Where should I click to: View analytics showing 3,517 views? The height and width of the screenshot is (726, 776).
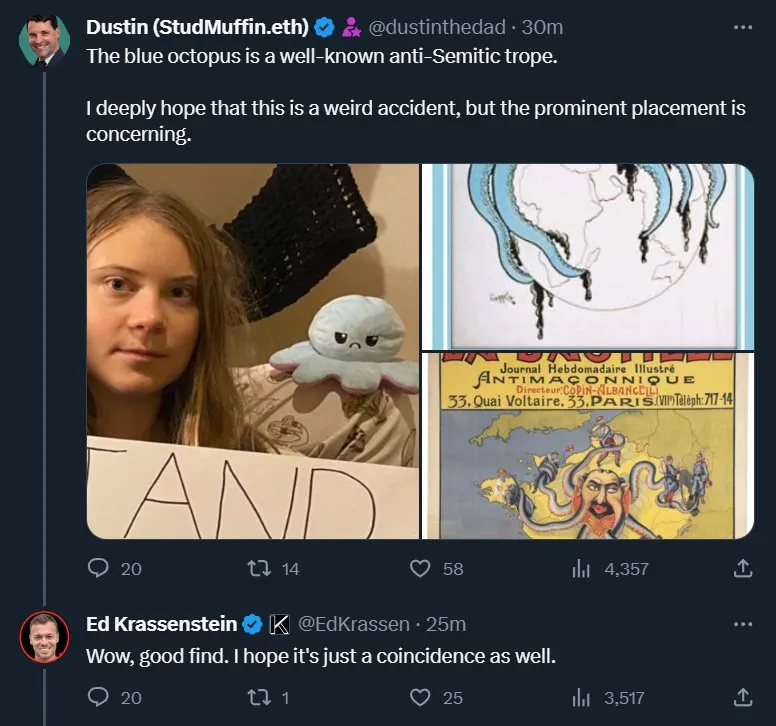581,697
